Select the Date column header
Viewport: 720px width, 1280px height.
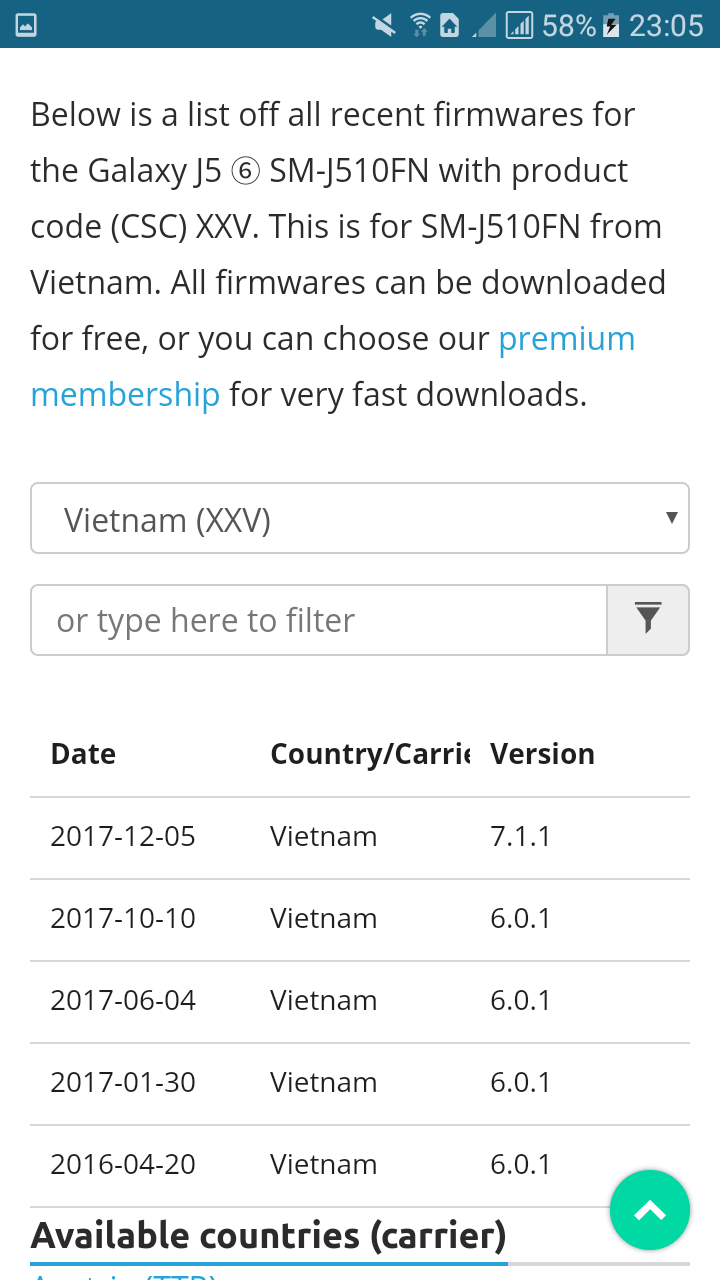83,754
